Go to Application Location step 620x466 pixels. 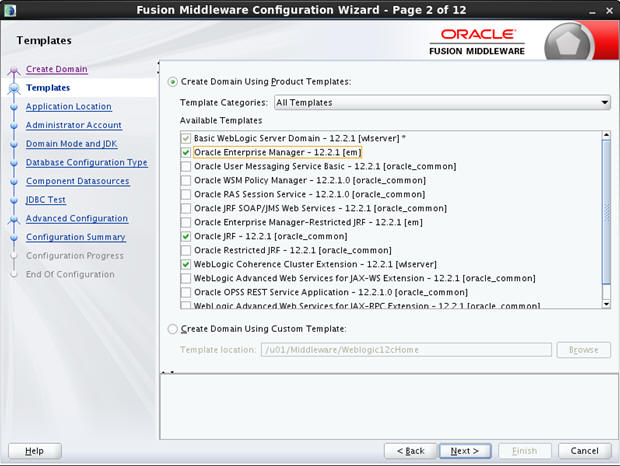[69, 107]
